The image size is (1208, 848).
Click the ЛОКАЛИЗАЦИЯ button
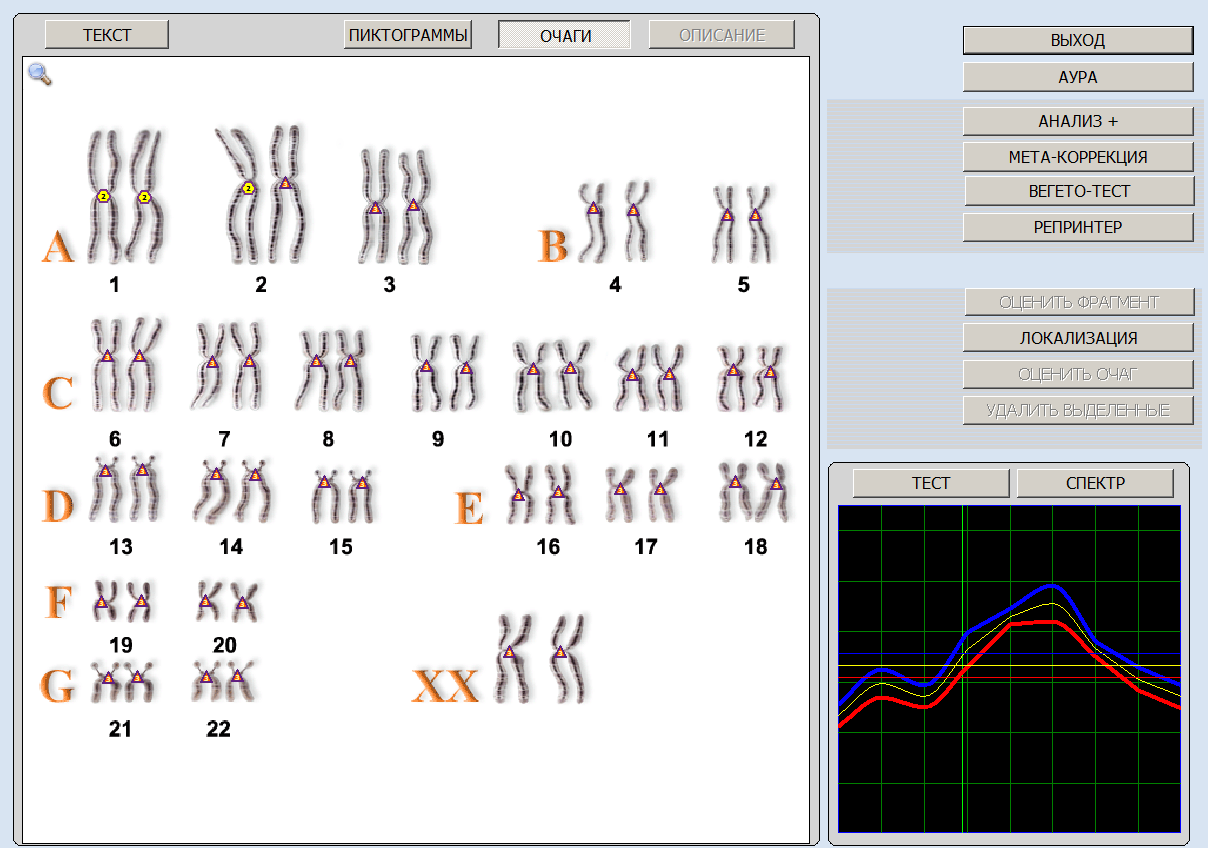[1078, 338]
